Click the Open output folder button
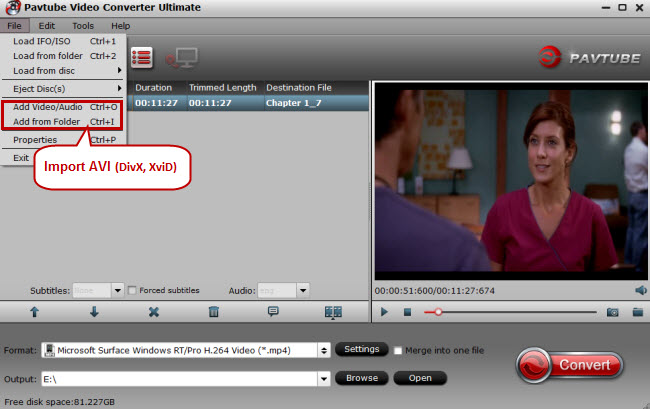650x409 pixels. [420, 378]
